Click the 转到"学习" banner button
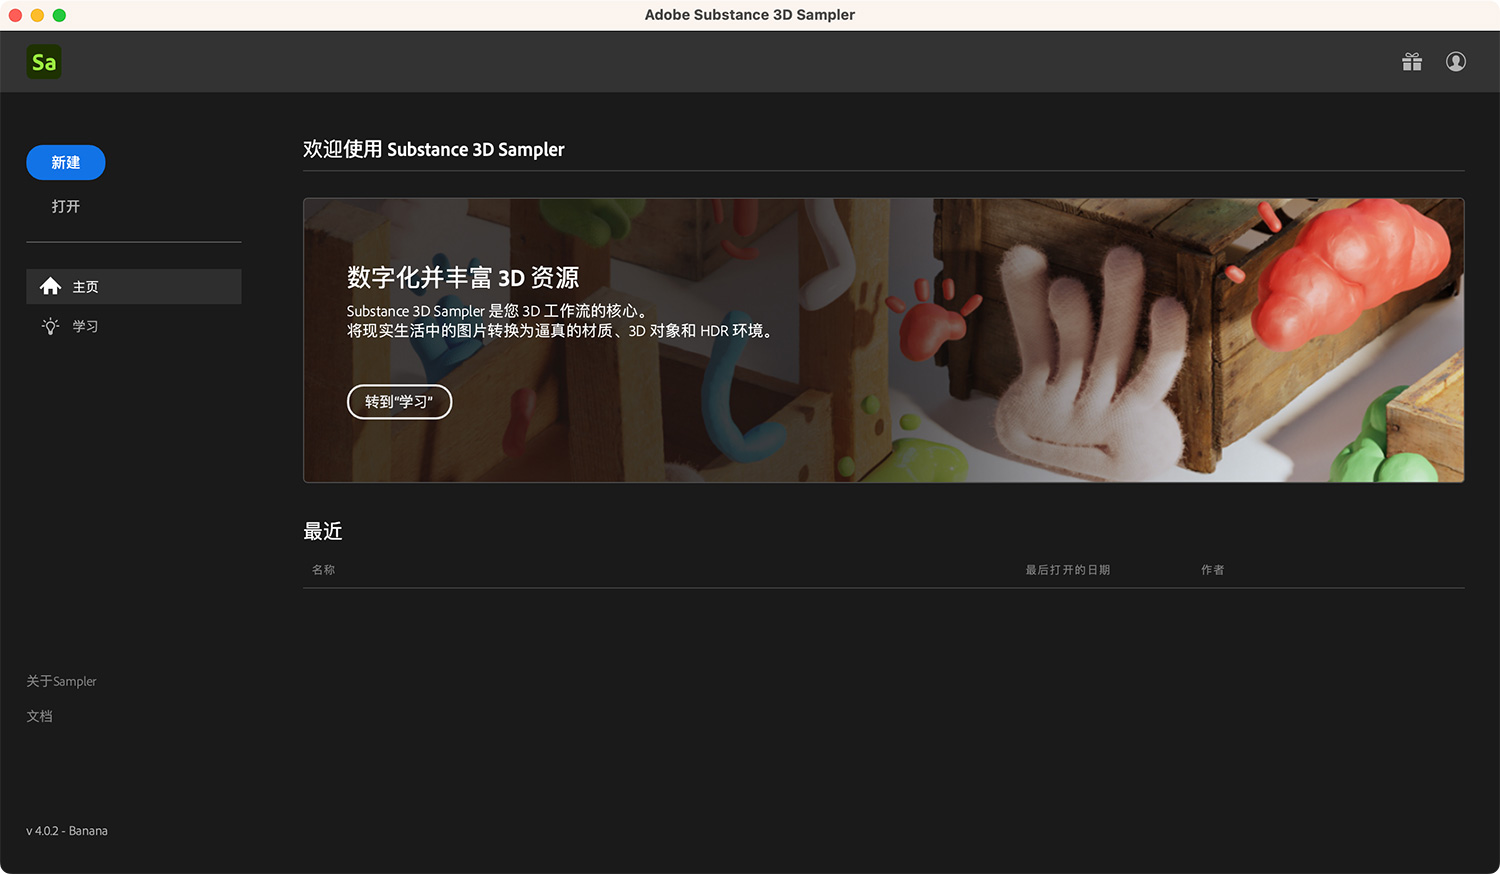The height and width of the screenshot is (874, 1500). click(400, 402)
